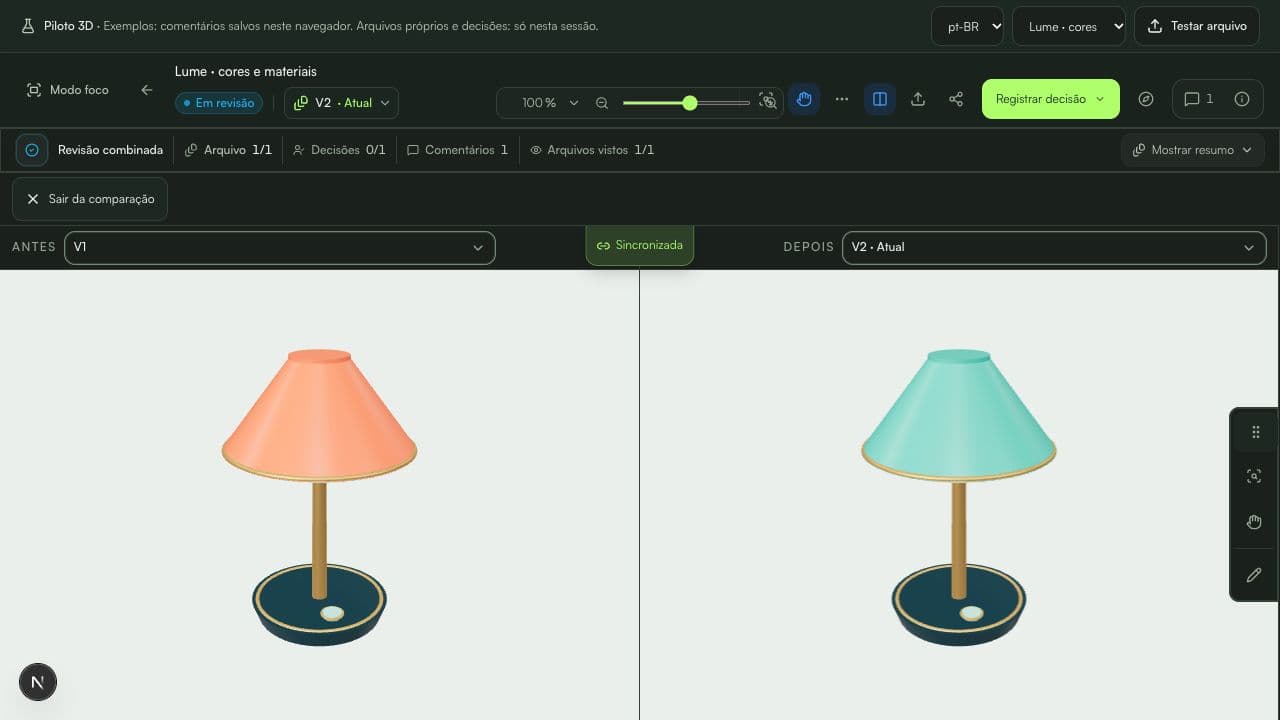This screenshot has height=720, width=1280.
Task: Click the teal lampshade in the V2 view
Action: tap(958, 415)
